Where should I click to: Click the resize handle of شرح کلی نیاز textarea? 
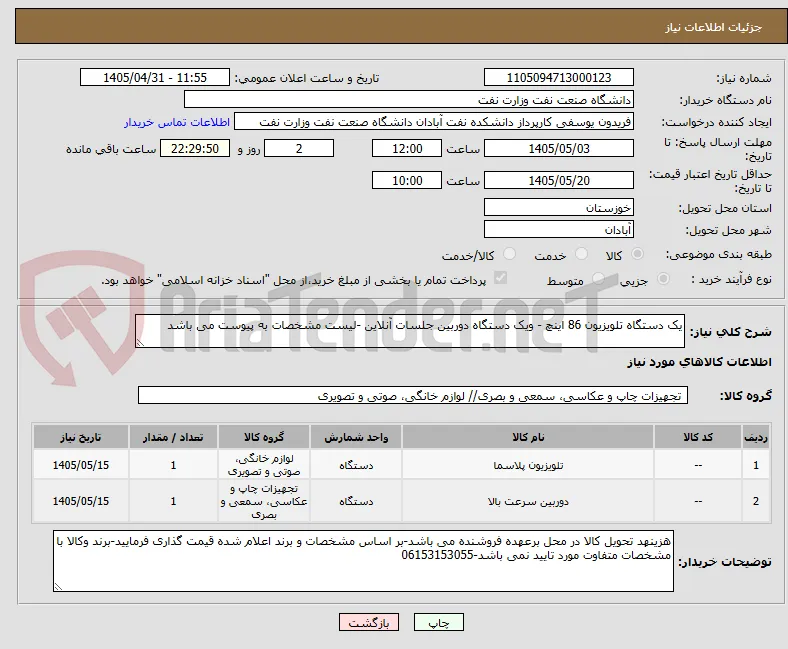(x=140, y=342)
